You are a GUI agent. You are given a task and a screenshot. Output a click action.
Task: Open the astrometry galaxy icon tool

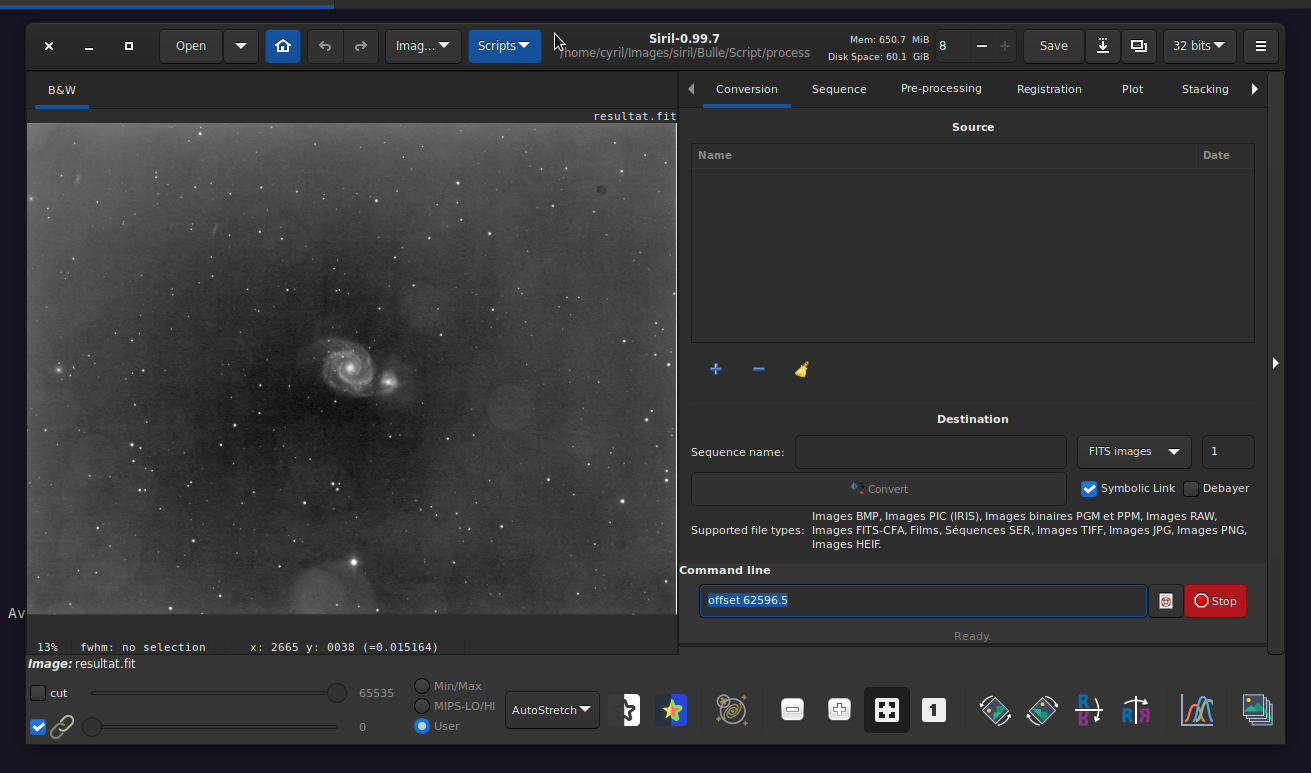tap(732, 710)
